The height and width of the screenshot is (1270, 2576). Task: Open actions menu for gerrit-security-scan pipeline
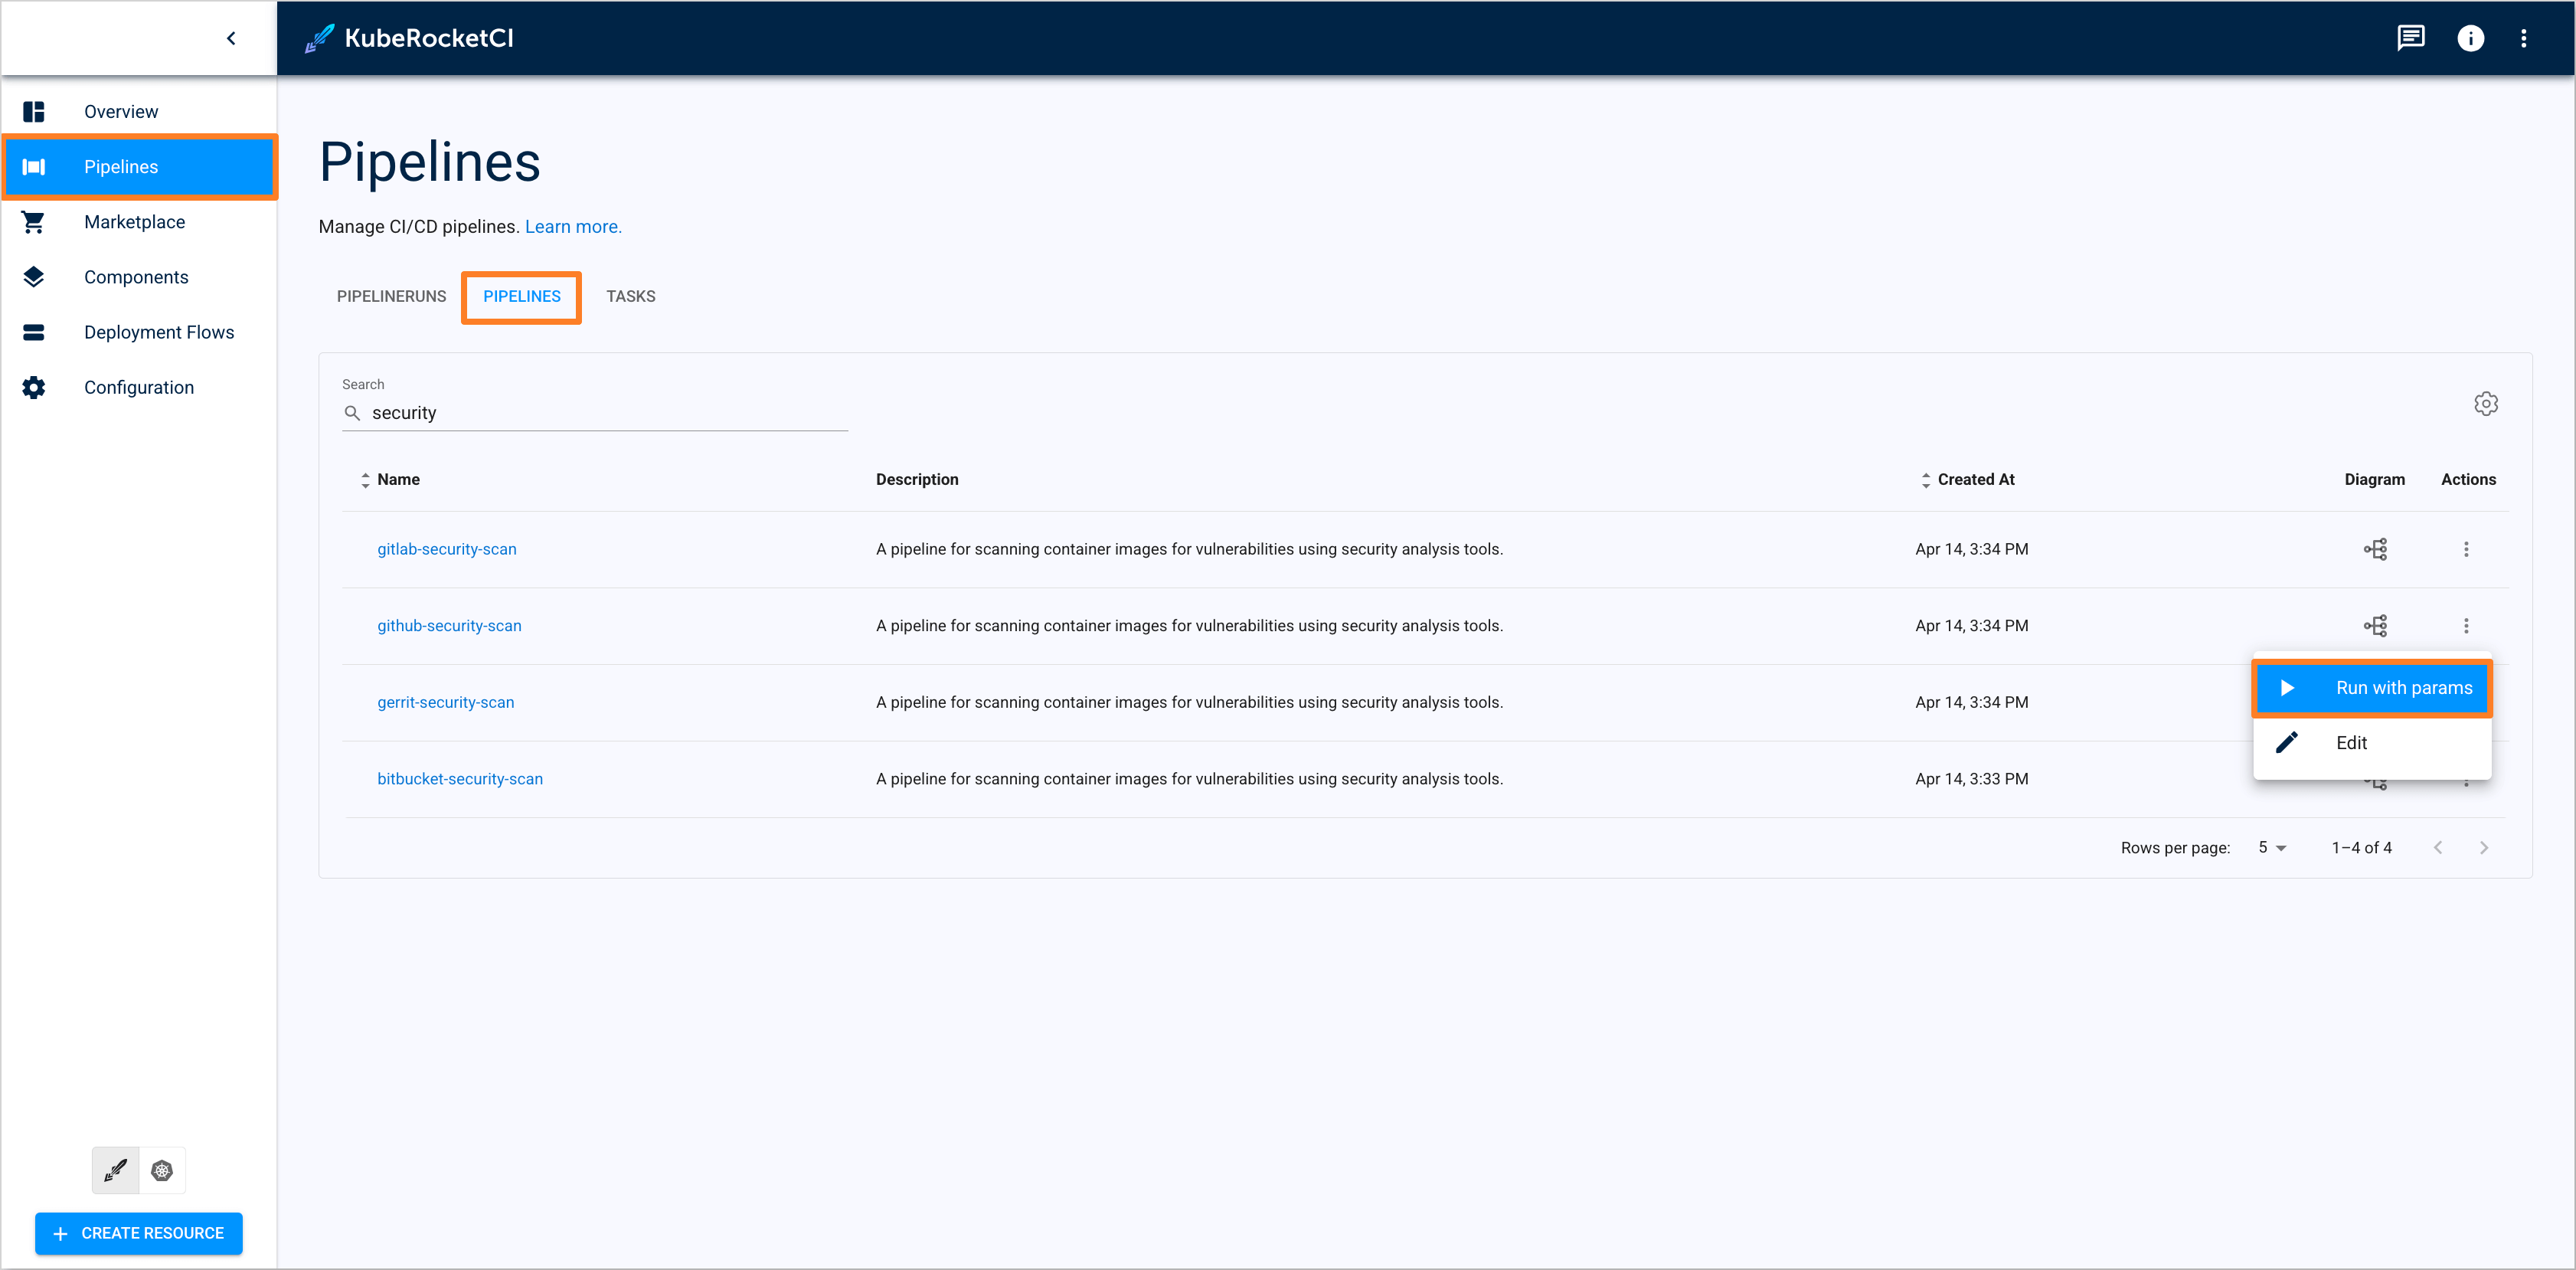pos(2467,702)
